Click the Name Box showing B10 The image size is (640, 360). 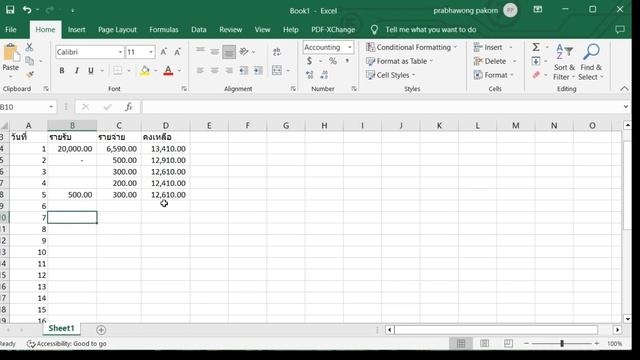point(24,107)
